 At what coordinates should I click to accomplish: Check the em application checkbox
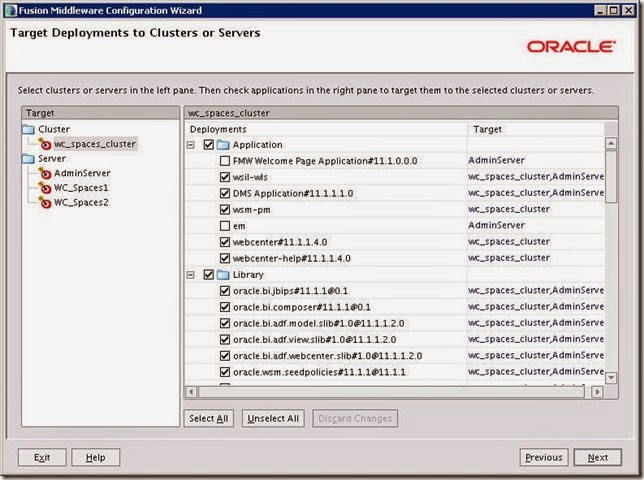coord(225,226)
